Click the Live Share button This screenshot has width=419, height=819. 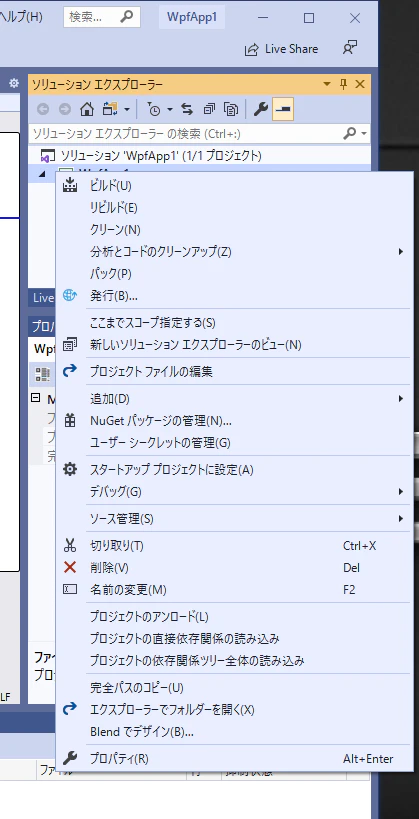[x=282, y=49]
